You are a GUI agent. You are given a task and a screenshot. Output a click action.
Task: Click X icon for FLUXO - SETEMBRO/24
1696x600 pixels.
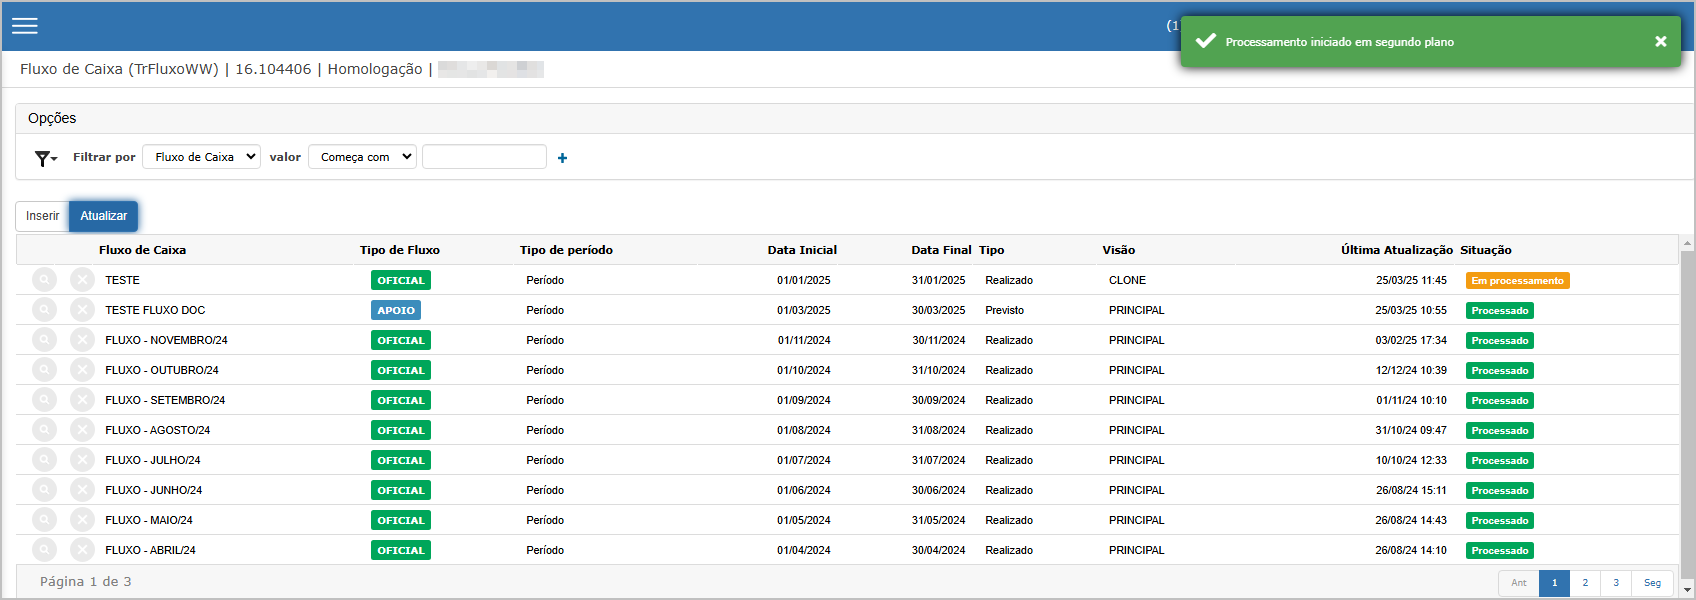[x=83, y=400]
